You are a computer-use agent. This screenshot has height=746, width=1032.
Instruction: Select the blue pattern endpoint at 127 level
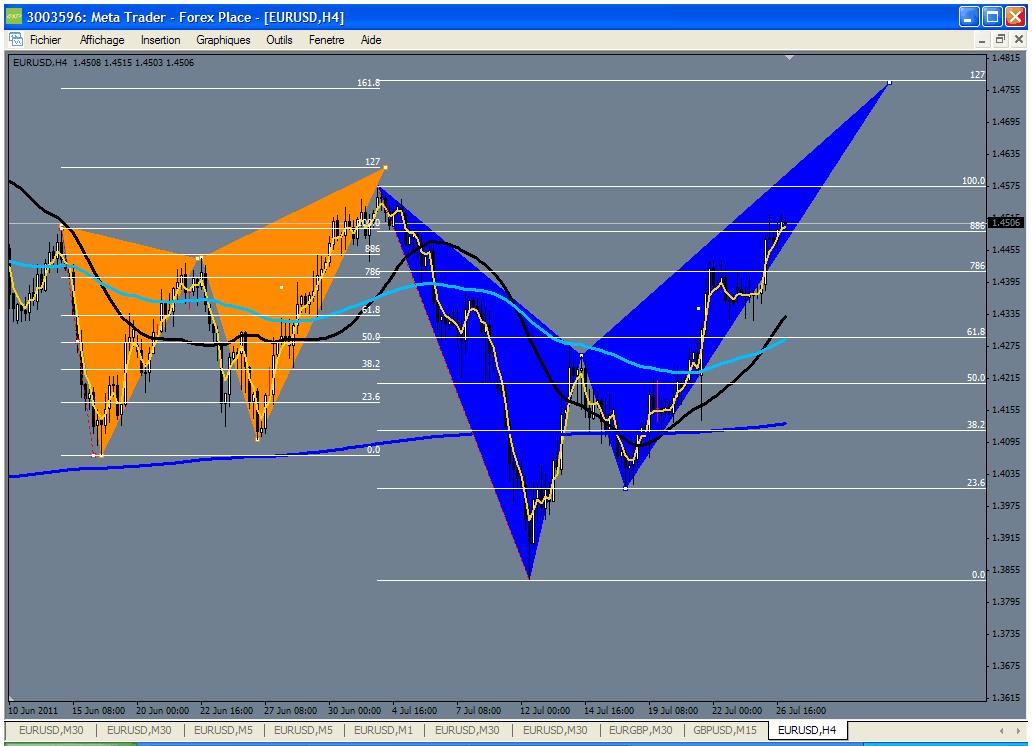[x=889, y=82]
